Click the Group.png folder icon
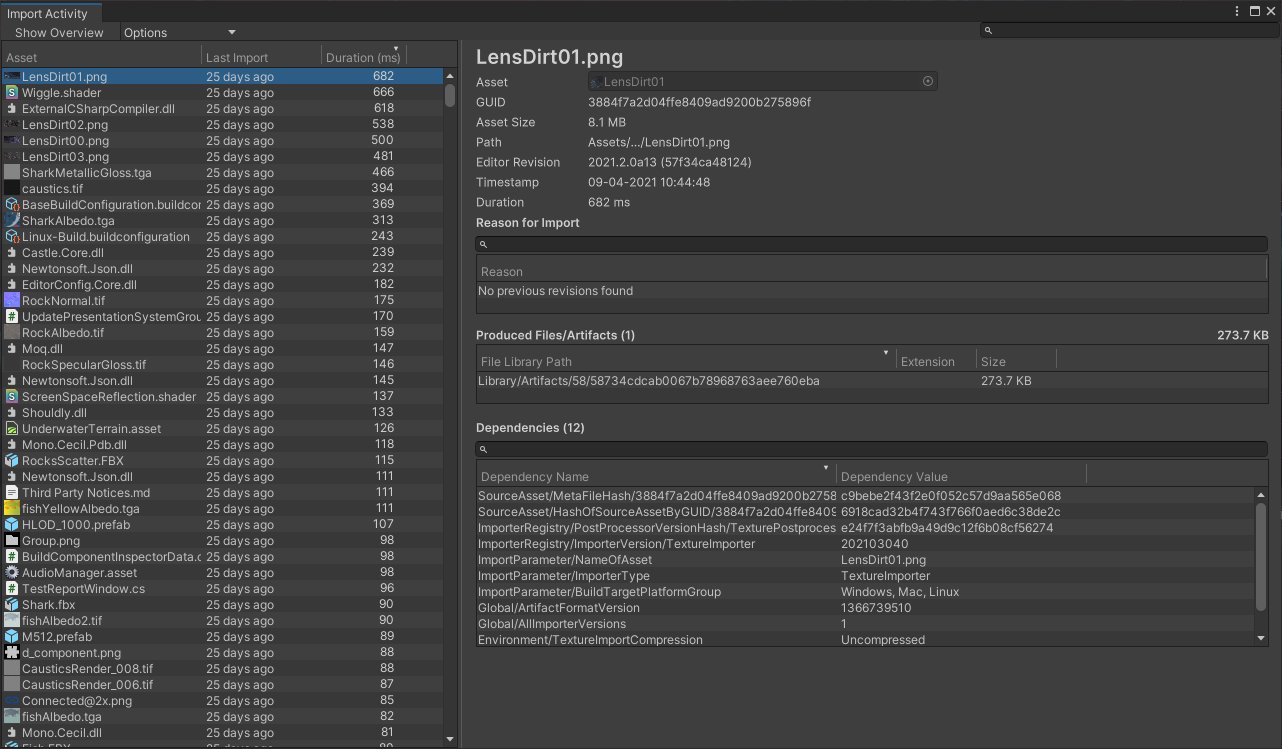Viewport: 1282px width, 749px height. (12, 541)
